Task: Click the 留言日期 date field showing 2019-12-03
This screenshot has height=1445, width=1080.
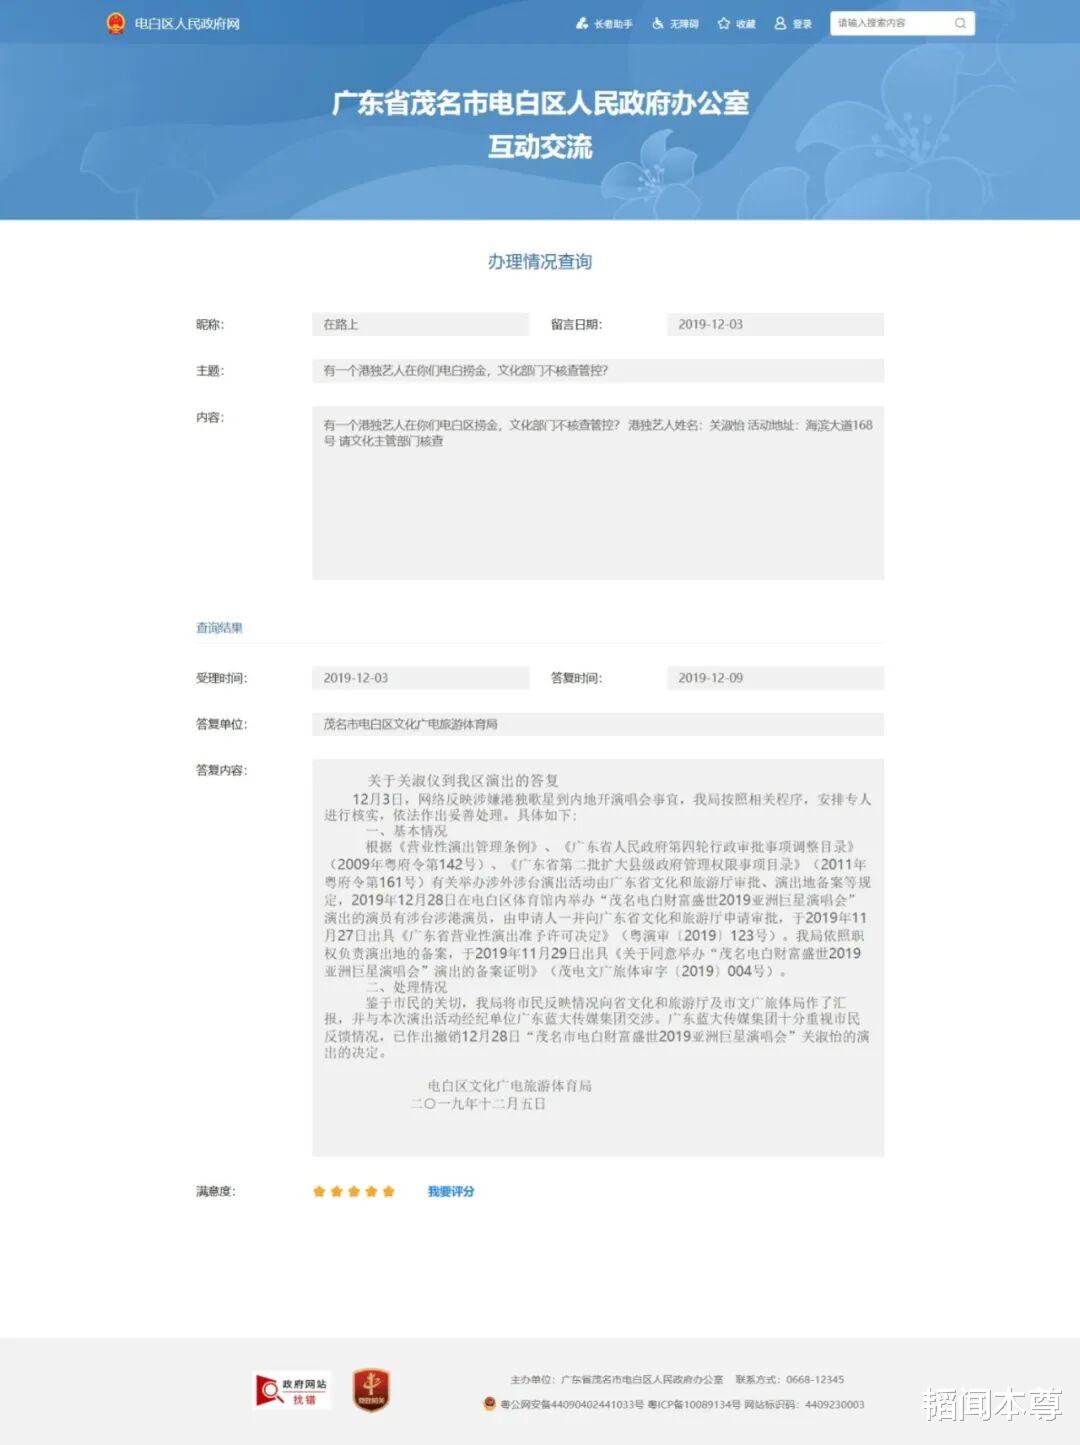Action: point(775,324)
